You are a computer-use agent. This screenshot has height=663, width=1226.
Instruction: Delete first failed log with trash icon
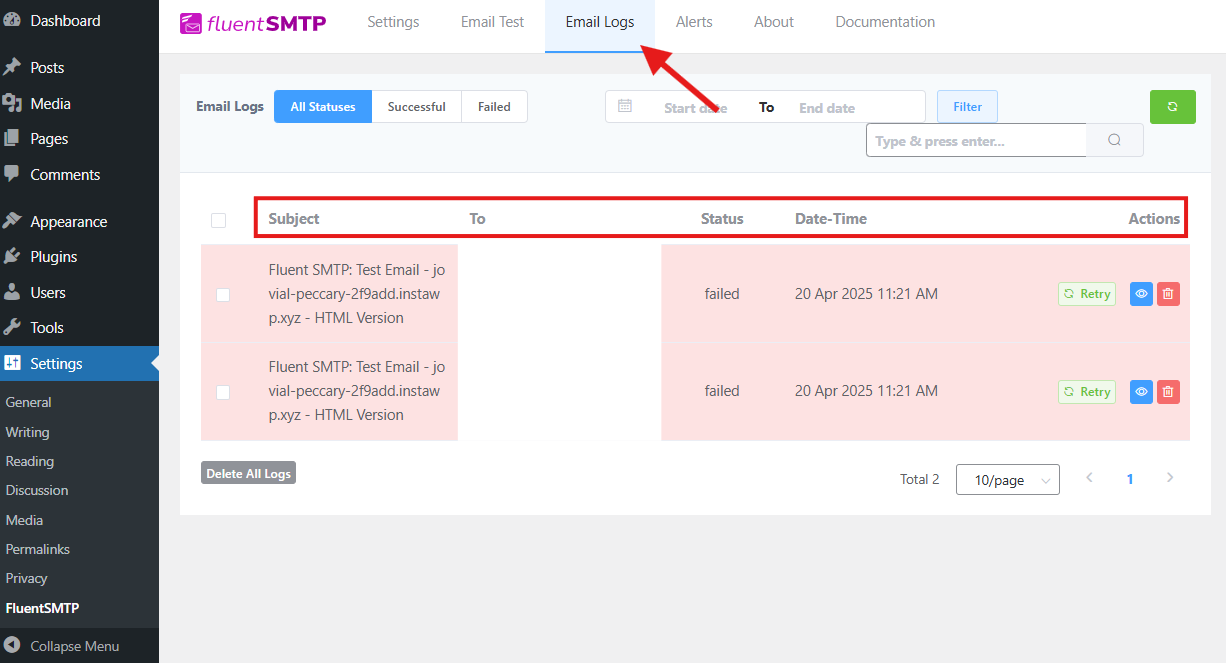click(1168, 294)
